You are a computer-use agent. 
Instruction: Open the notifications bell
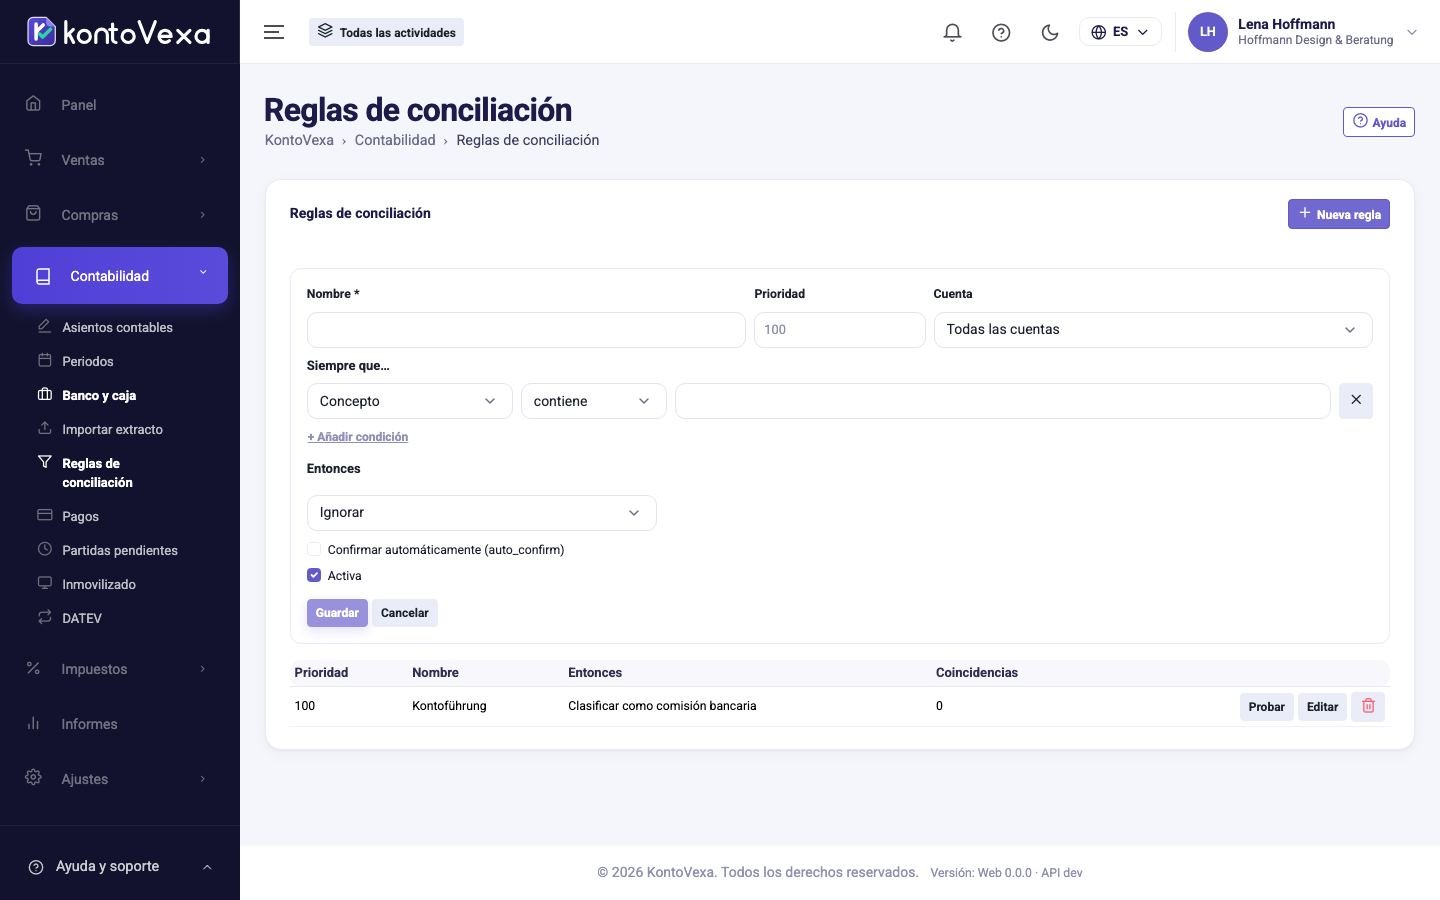point(952,32)
